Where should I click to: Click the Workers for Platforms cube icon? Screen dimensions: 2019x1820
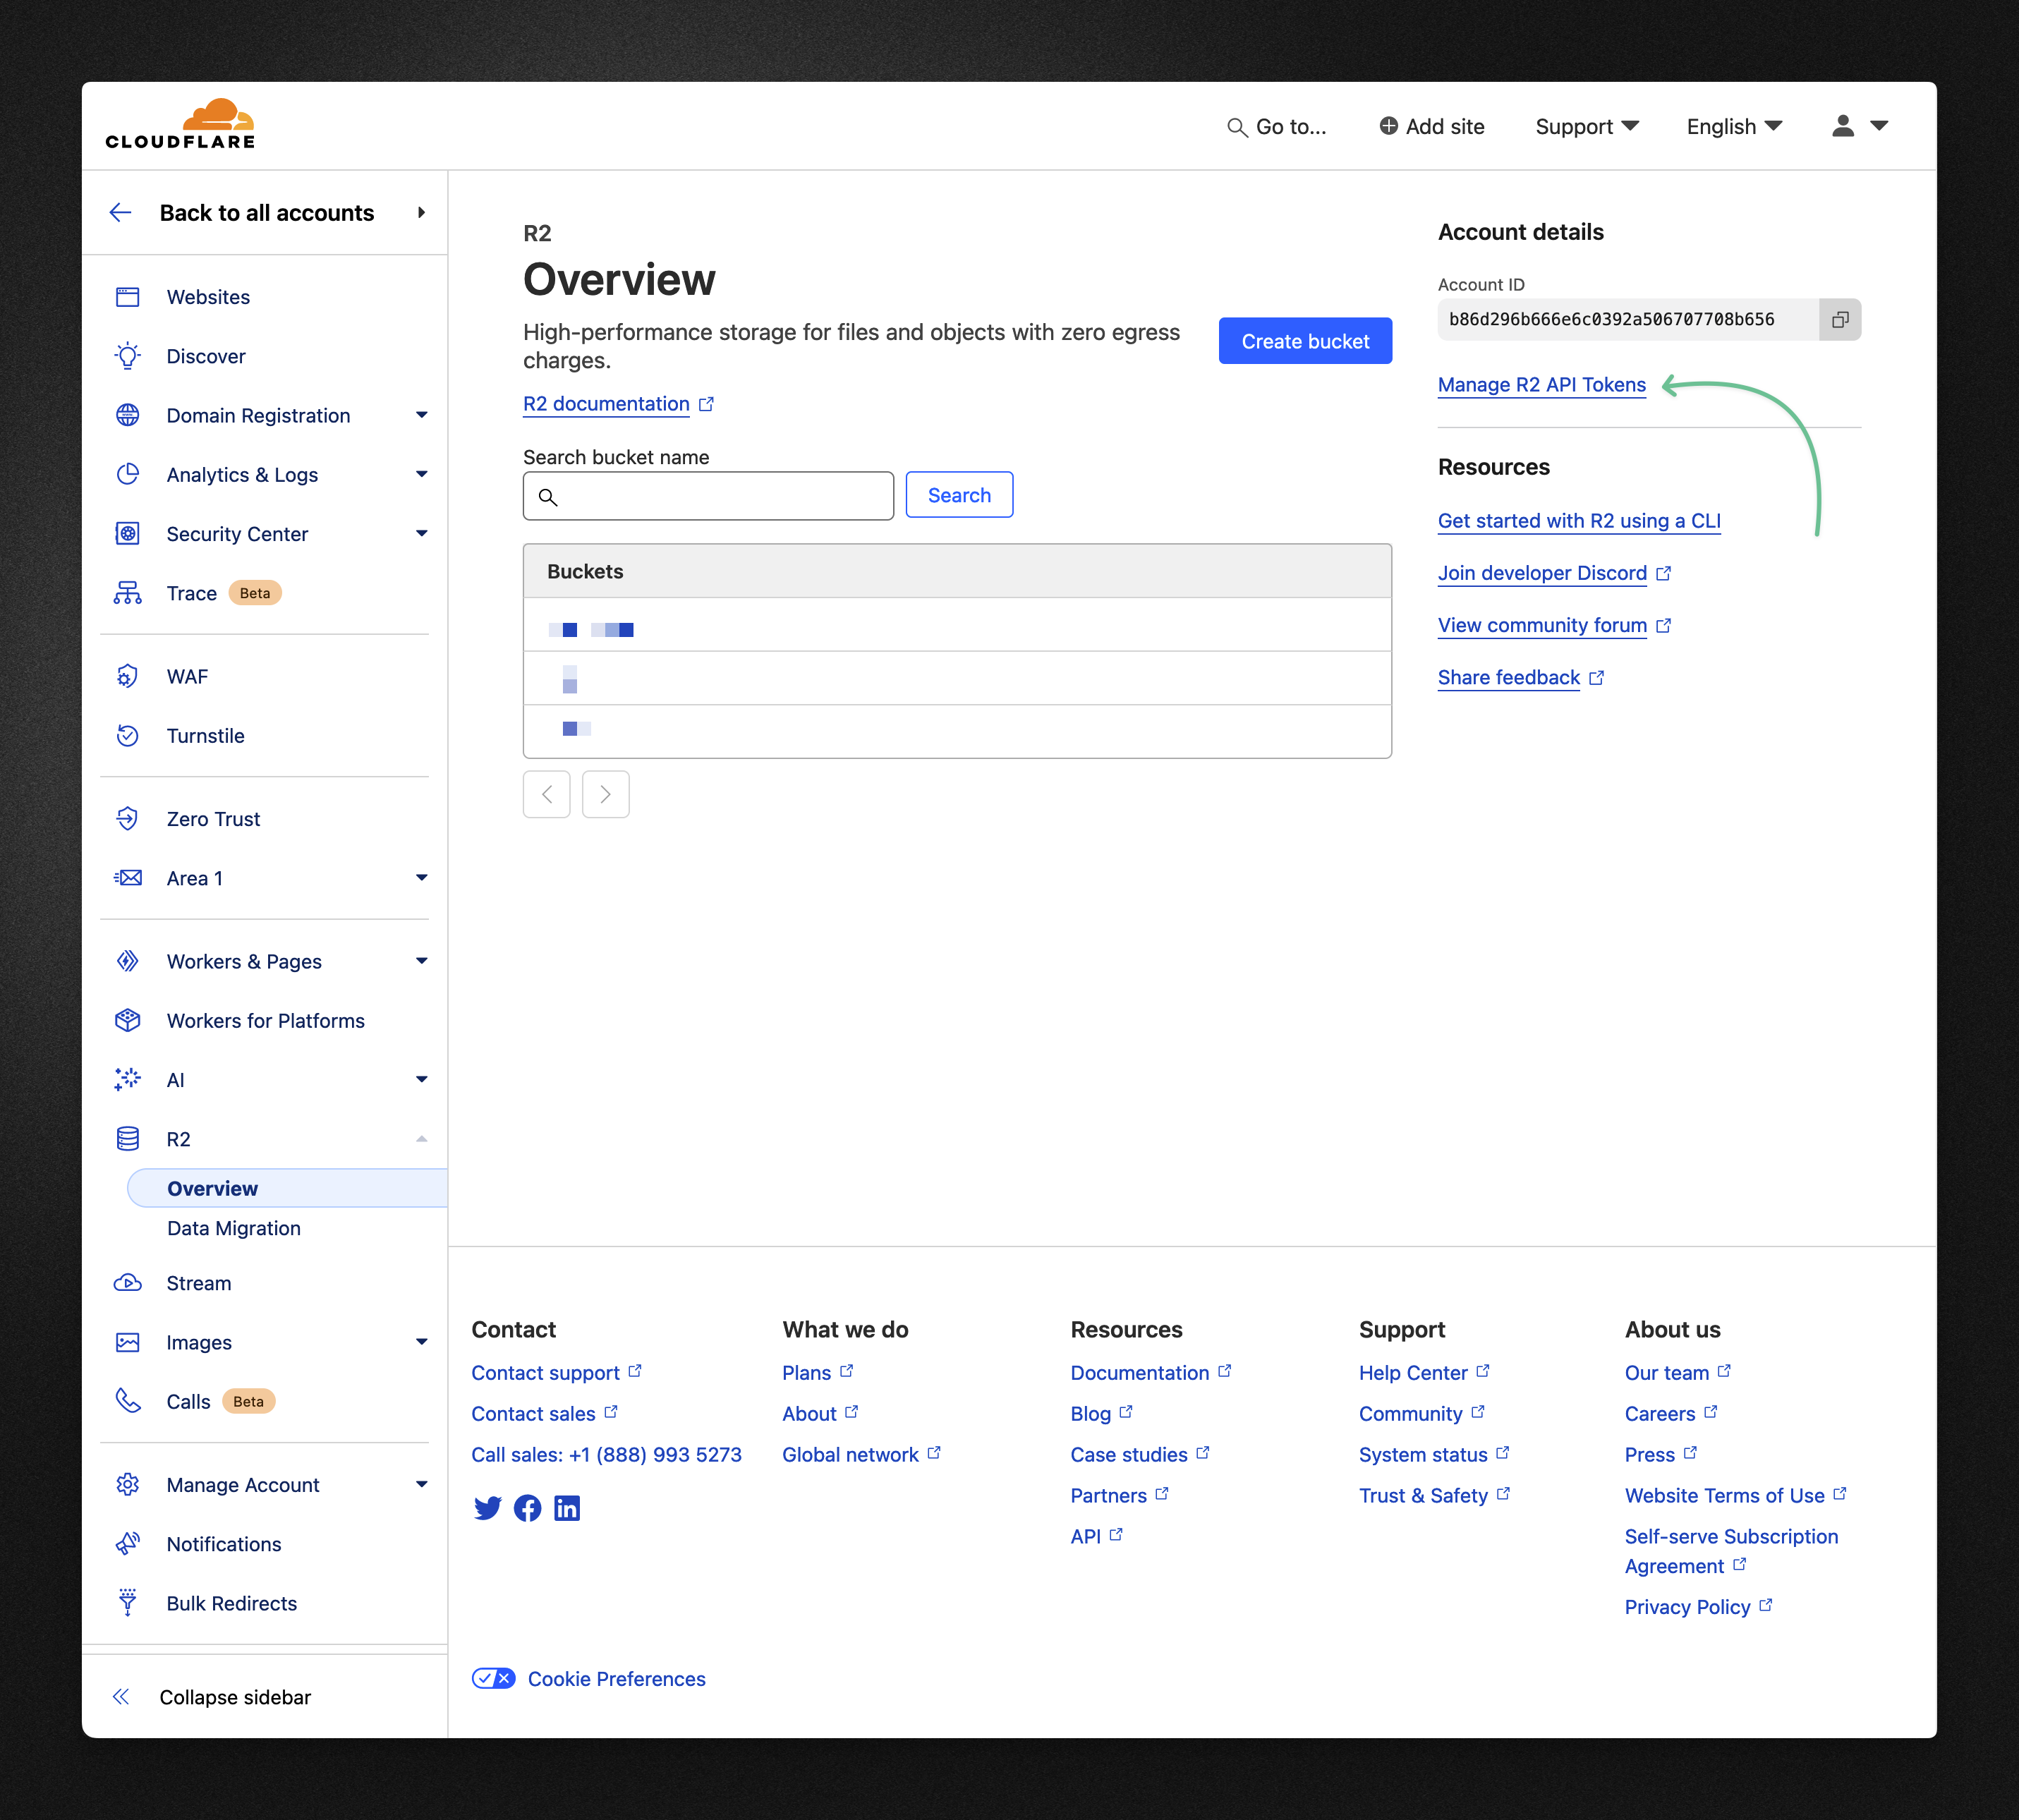128,1020
